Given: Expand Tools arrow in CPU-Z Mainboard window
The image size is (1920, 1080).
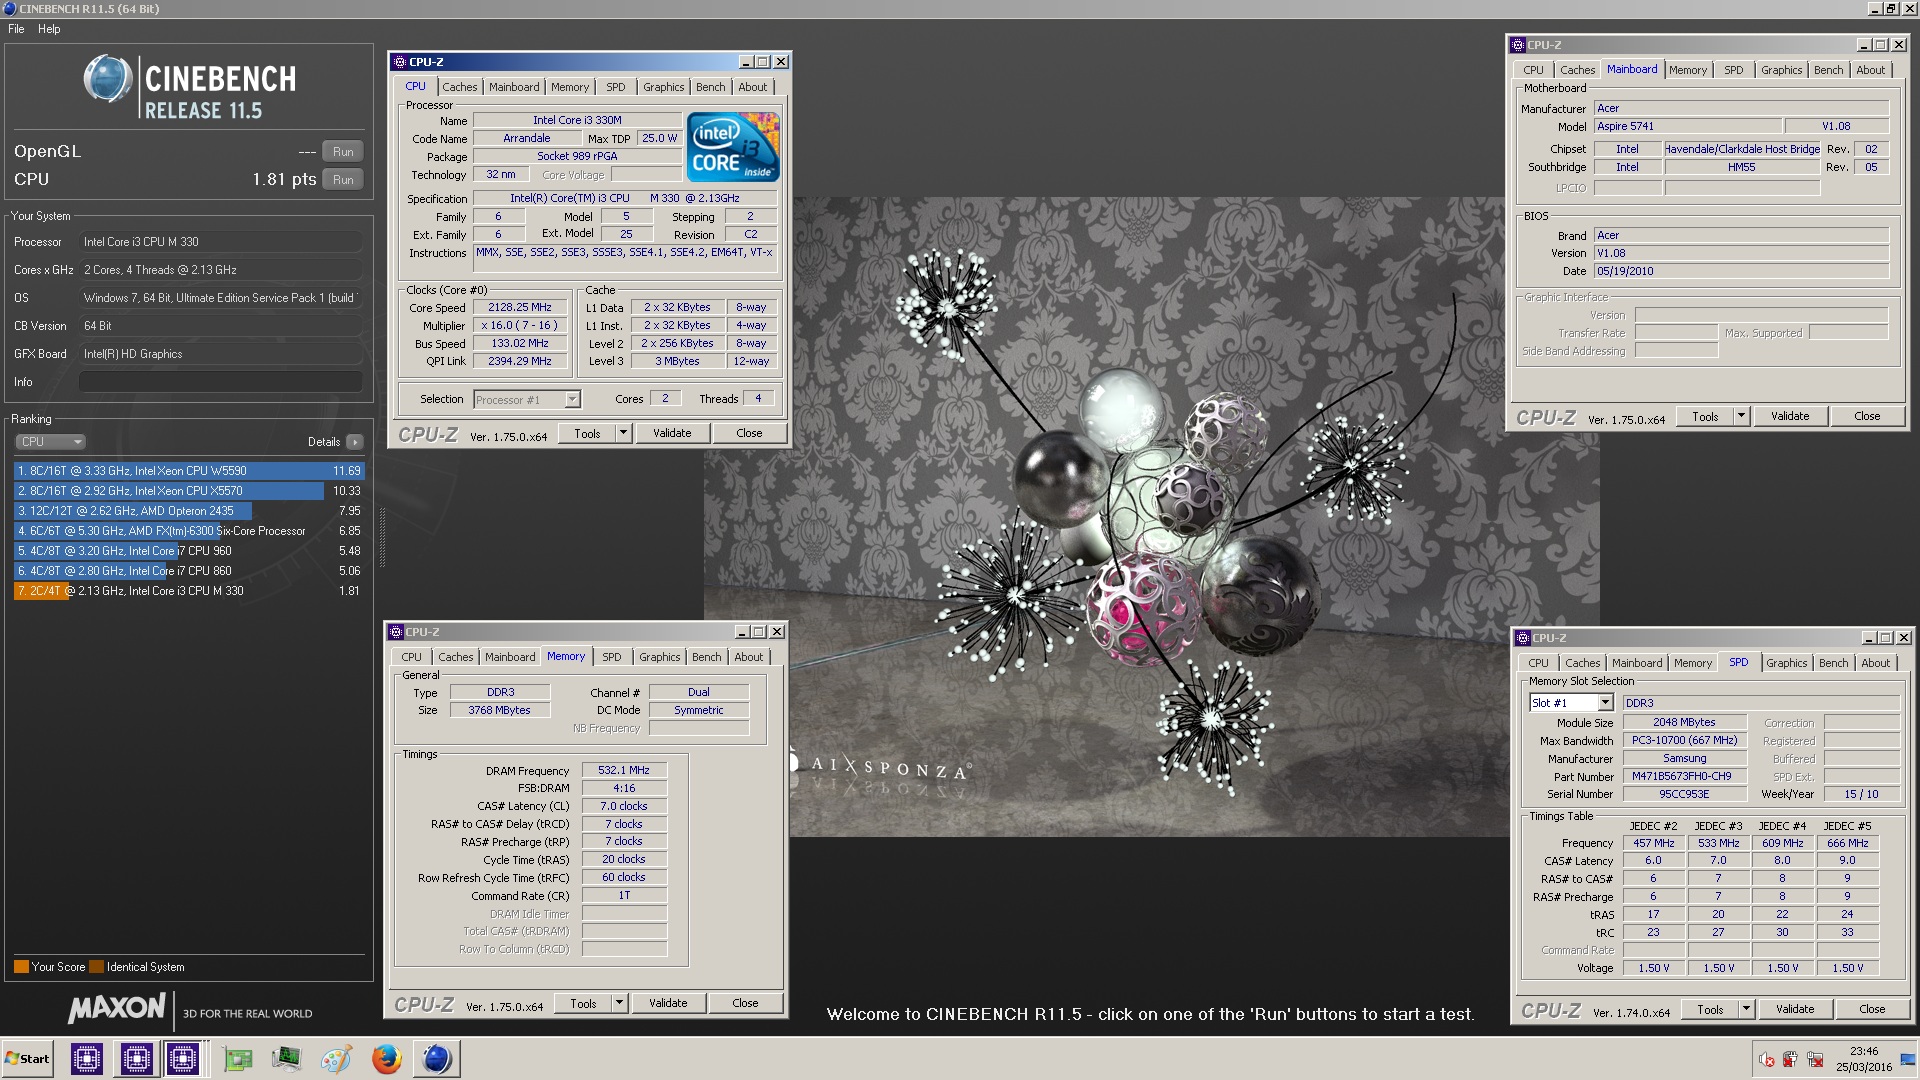Looking at the screenshot, I should pos(1741,416).
